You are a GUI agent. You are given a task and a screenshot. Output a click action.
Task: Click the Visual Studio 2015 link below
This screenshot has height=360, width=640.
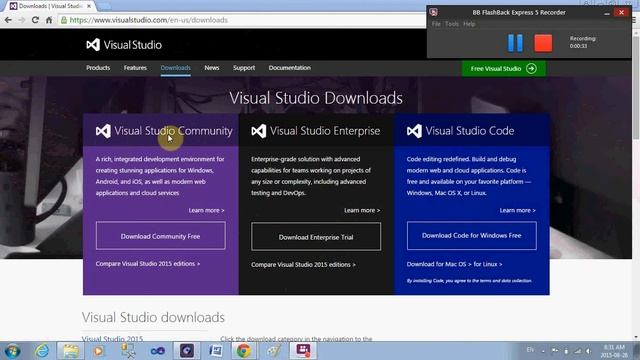[112, 338]
